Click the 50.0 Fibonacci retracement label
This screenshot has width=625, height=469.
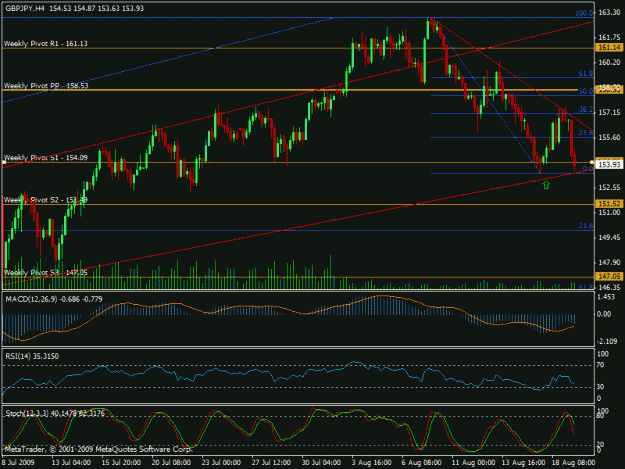pyautogui.click(x=586, y=91)
